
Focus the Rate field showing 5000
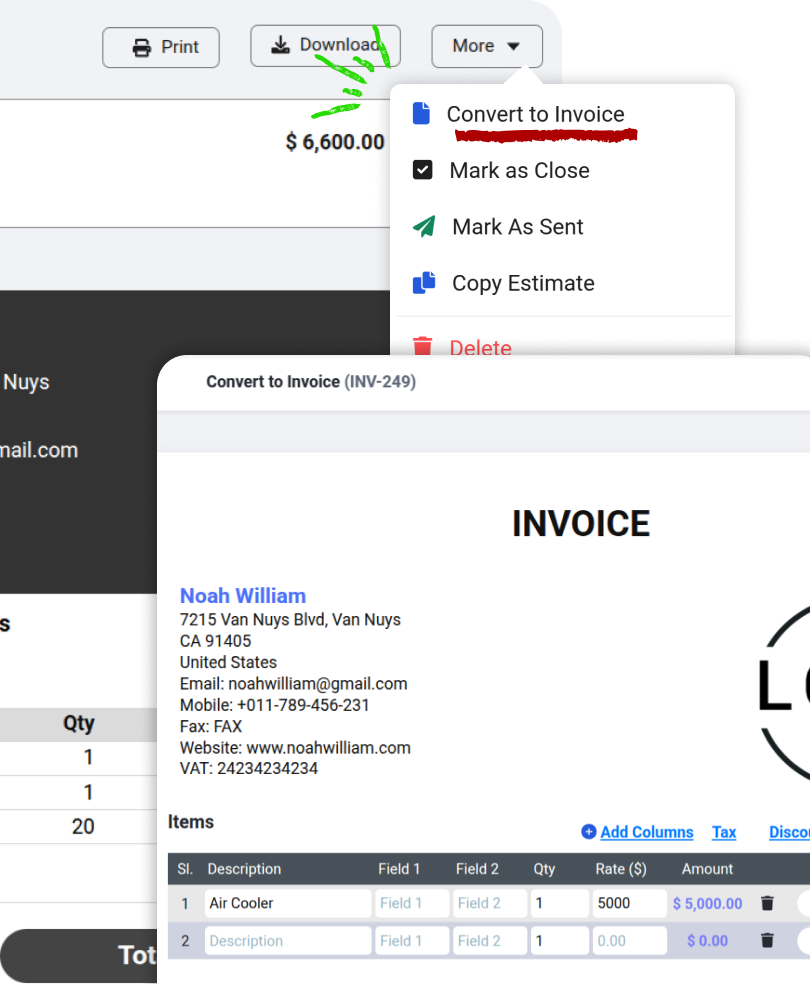click(x=628, y=903)
